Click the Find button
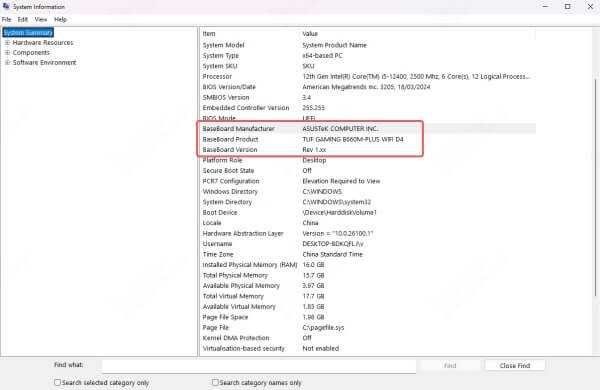The image size is (600, 390). click(450, 366)
